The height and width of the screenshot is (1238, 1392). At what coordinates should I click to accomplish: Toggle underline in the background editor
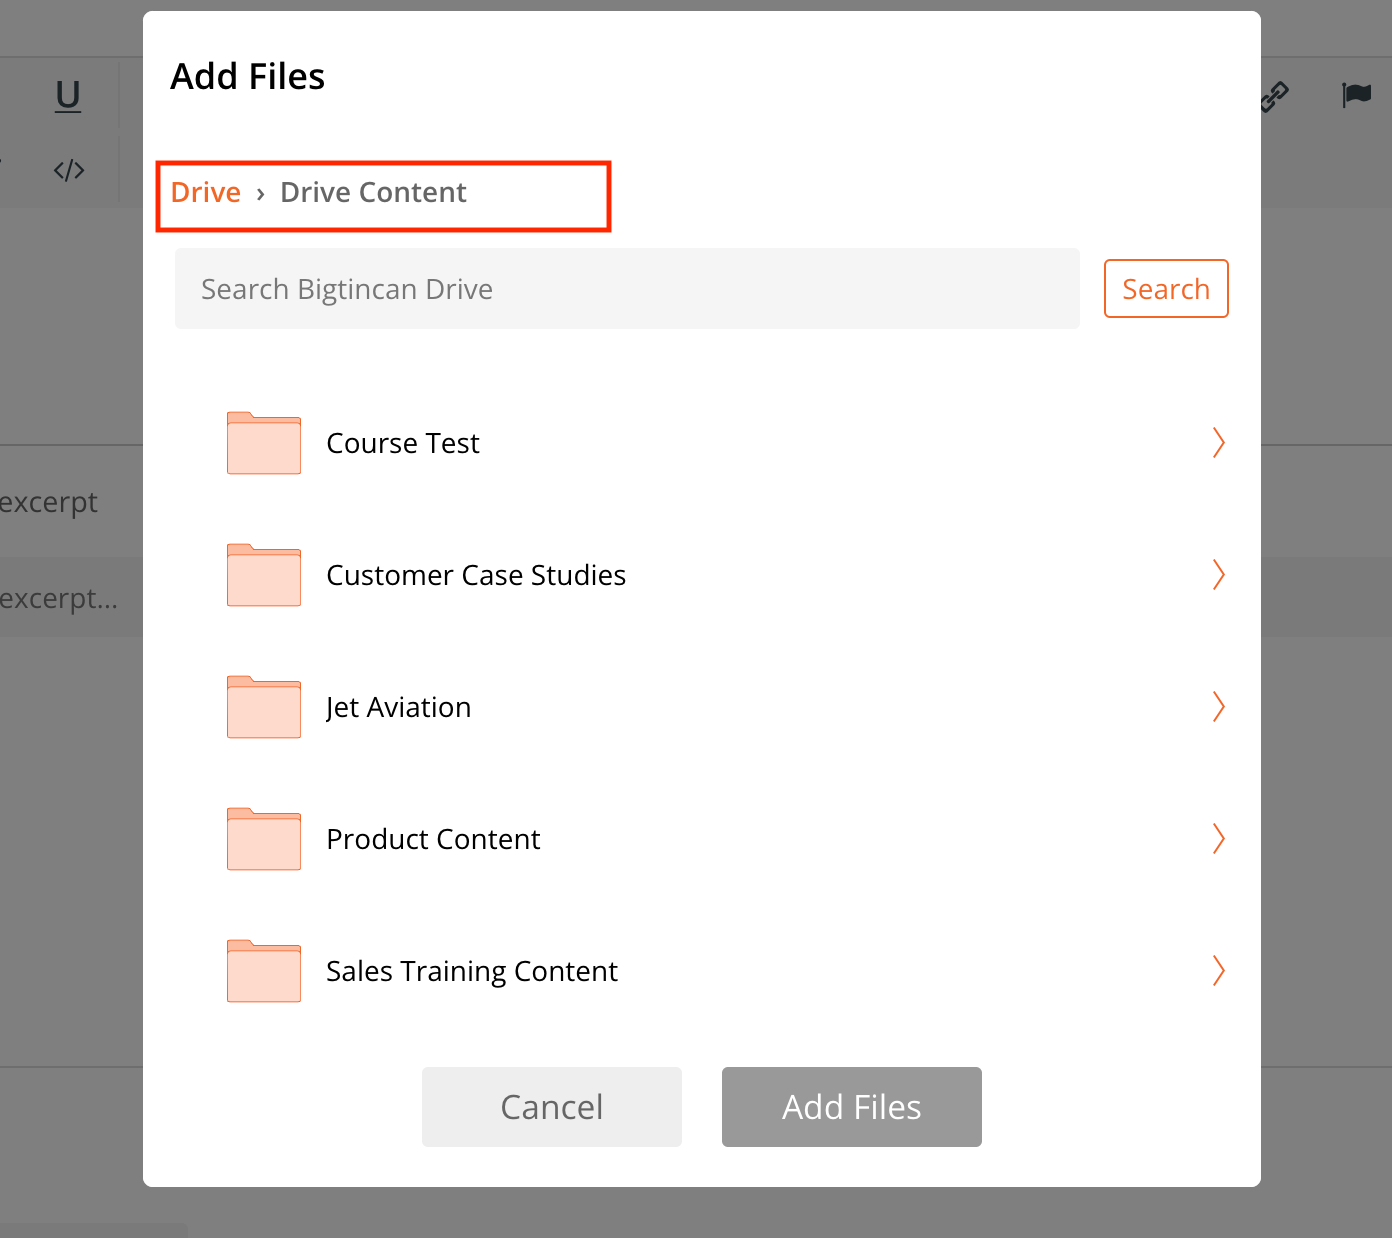(68, 95)
